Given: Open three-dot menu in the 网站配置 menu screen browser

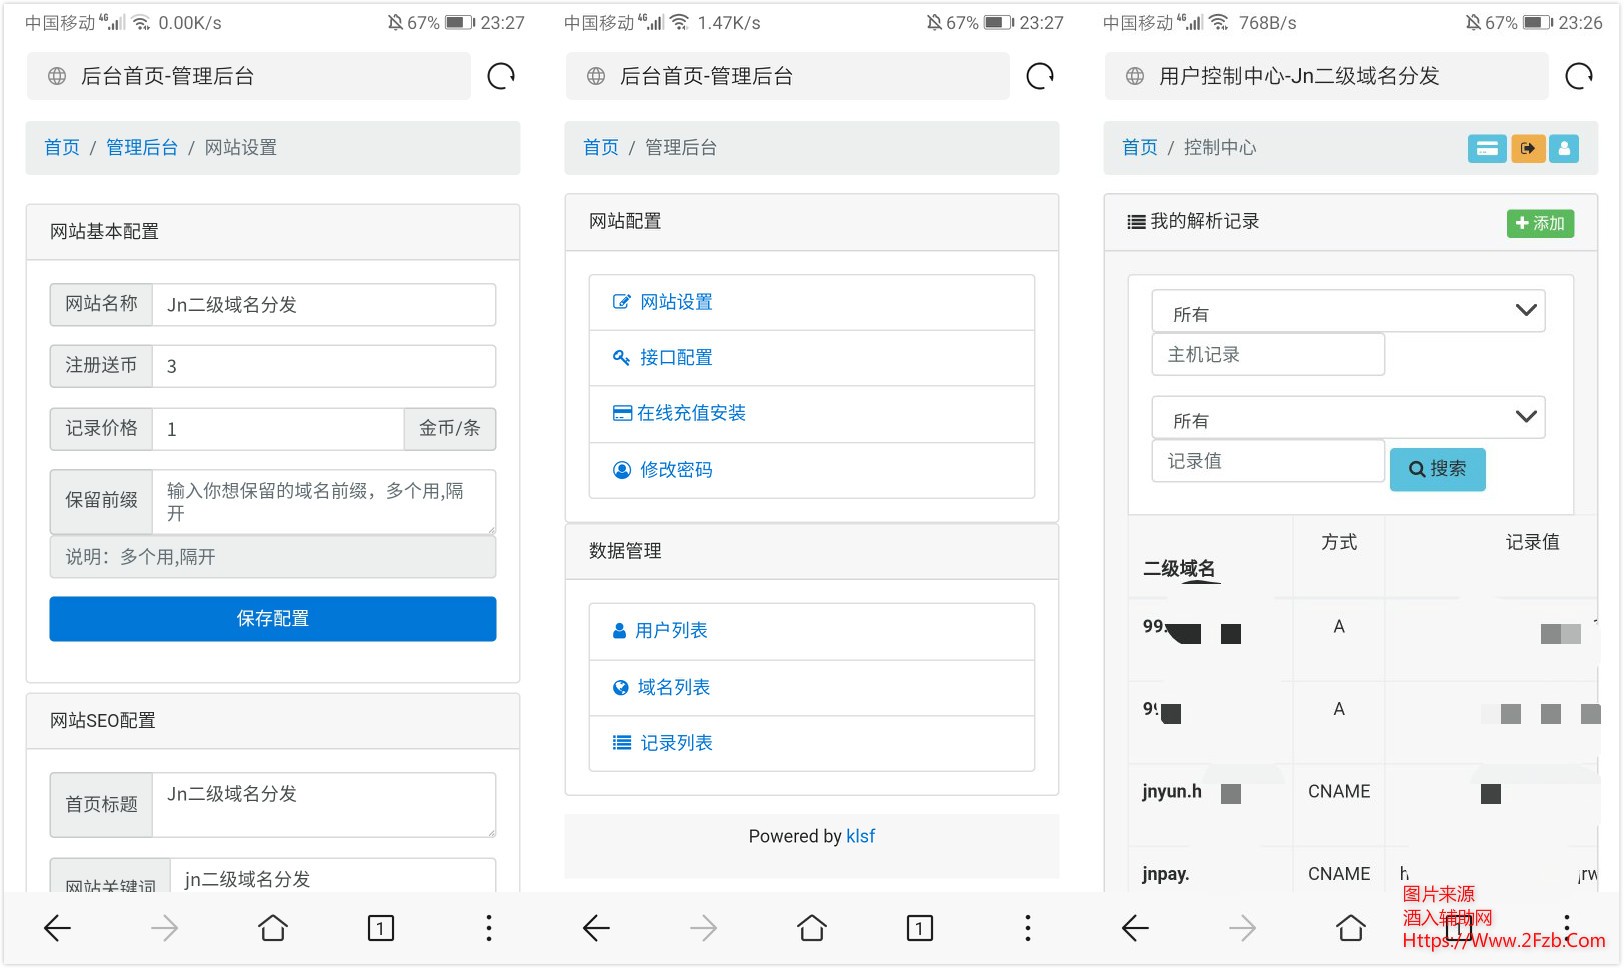Looking at the screenshot, I should (1028, 928).
